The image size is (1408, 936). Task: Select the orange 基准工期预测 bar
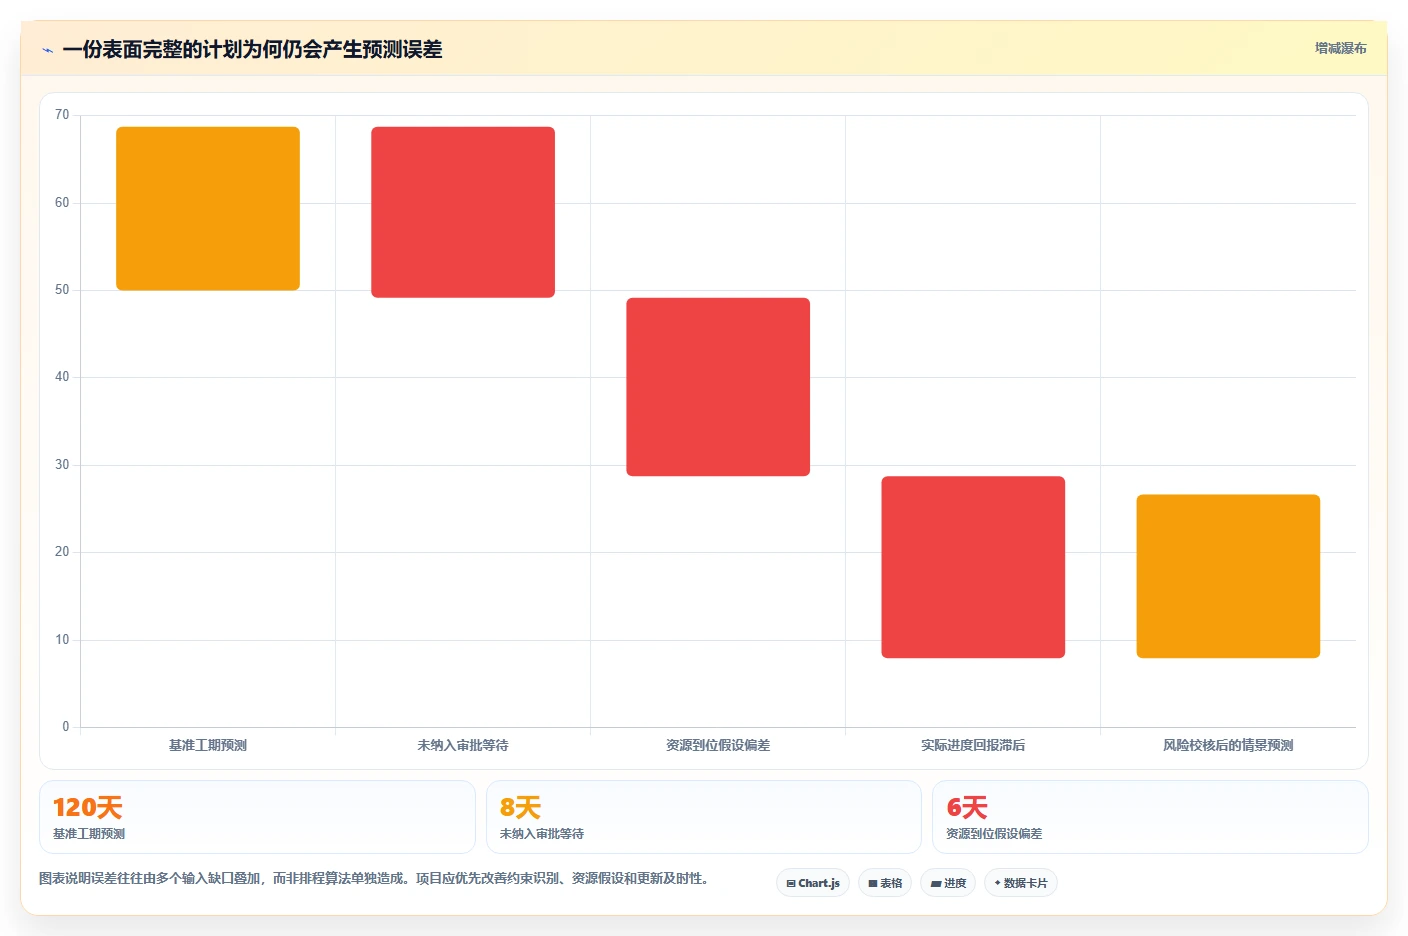(208, 208)
